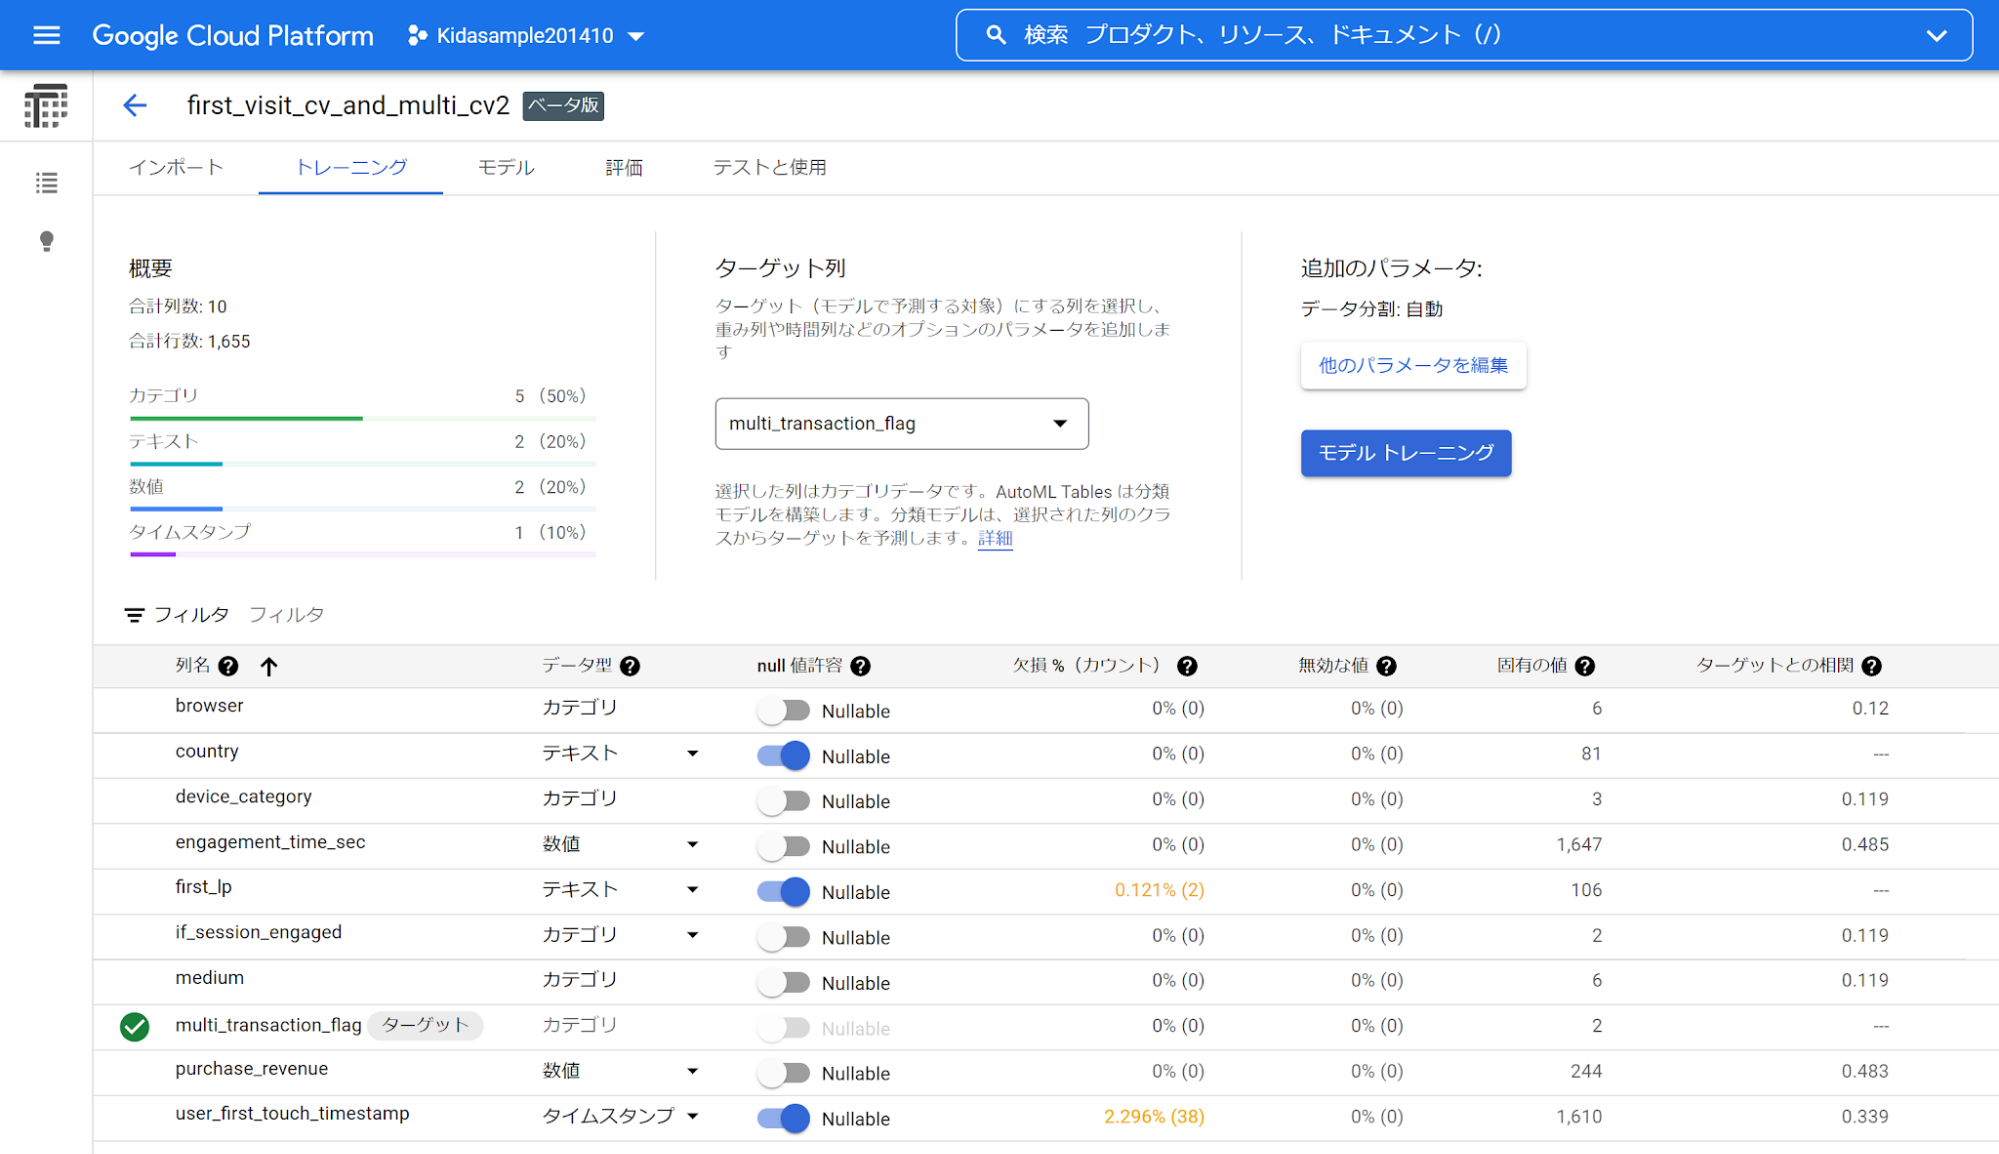Click sort arrow in 列名 column header
Image resolution: width=1999 pixels, height=1154 pixels.
(269, 666)
